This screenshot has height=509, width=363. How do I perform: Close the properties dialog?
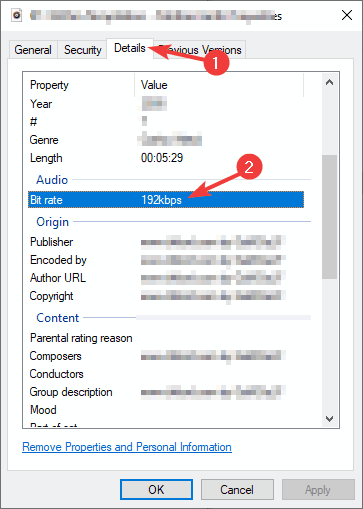pyautogui.click(x=347, y=15)
